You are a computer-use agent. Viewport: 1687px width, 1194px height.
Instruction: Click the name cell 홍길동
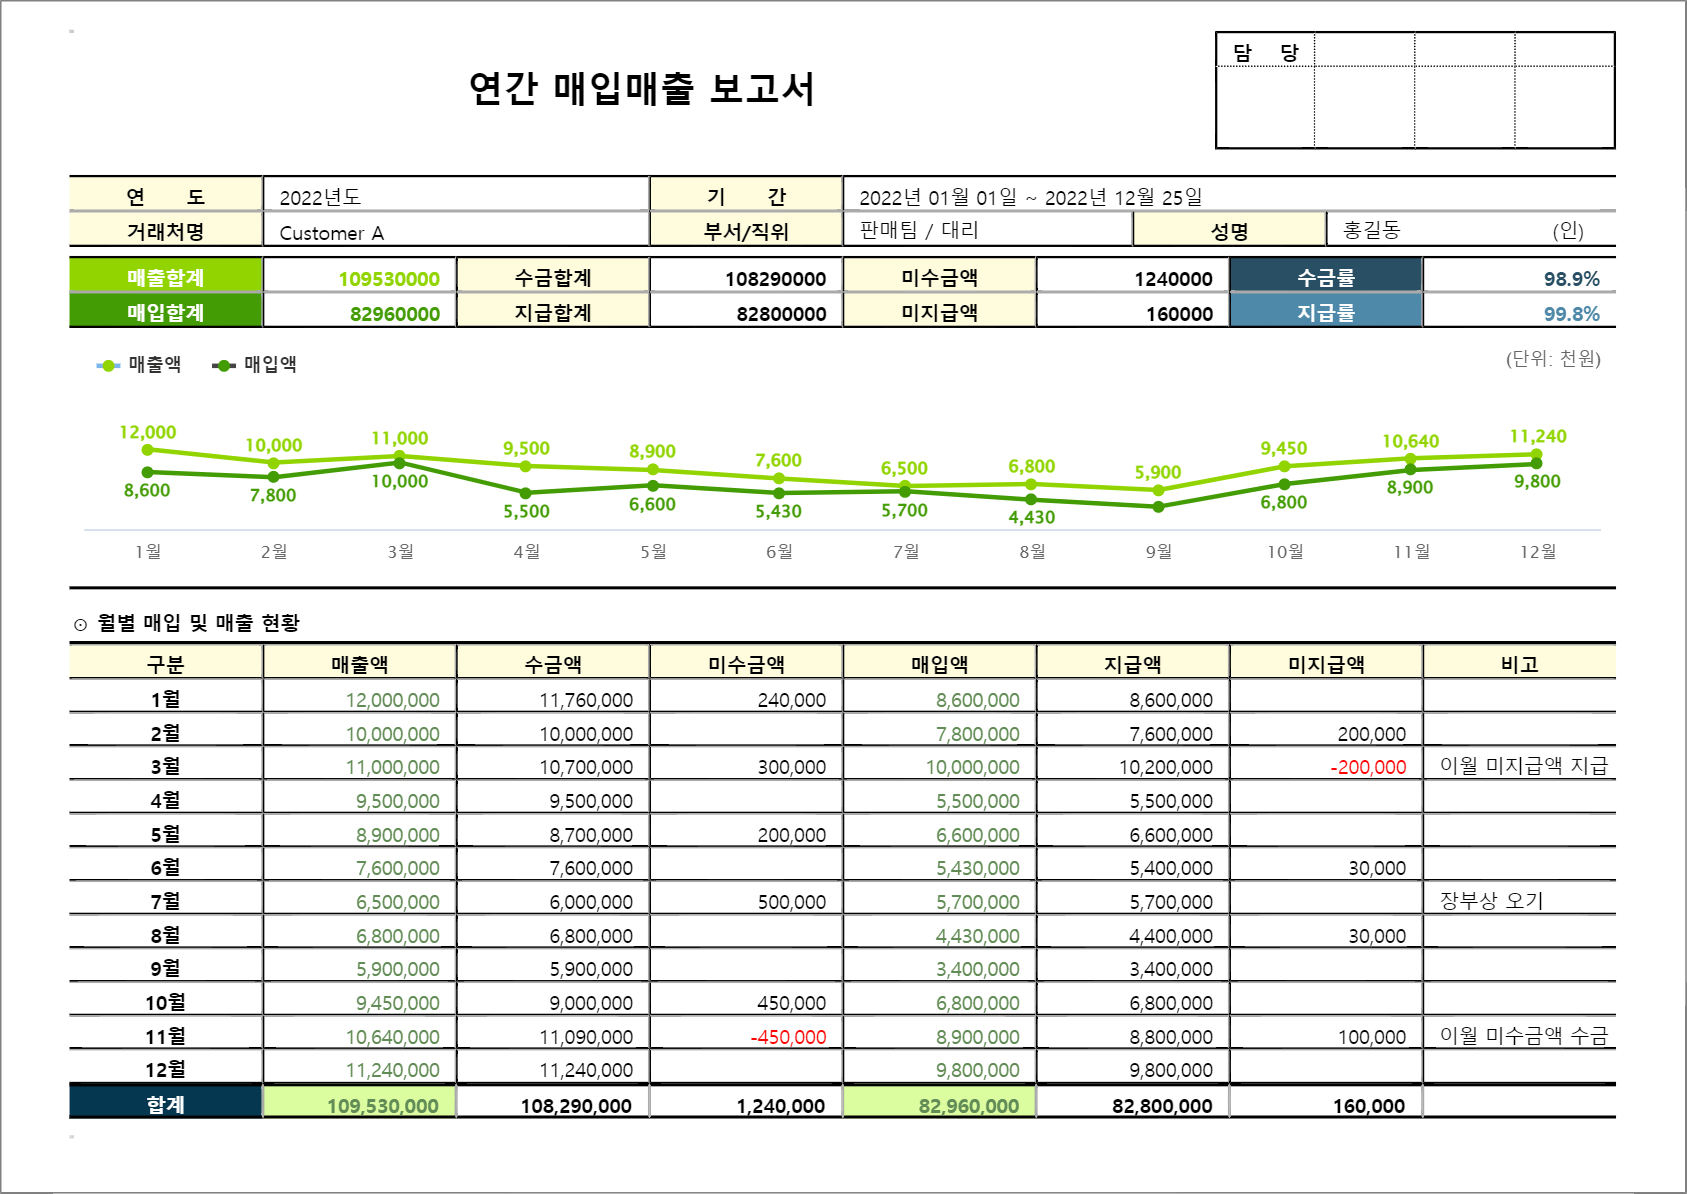pos(1371,230)
